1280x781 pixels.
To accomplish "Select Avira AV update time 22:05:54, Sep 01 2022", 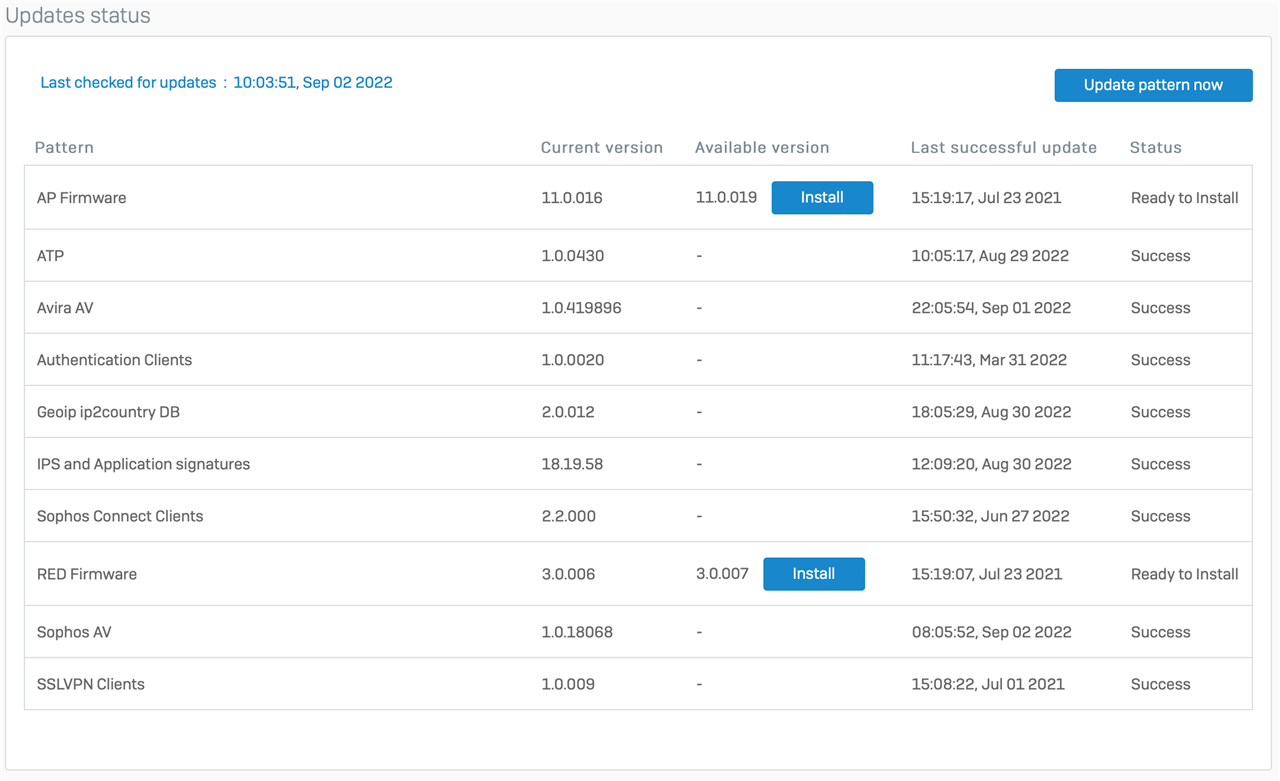I will pos(991,308).
